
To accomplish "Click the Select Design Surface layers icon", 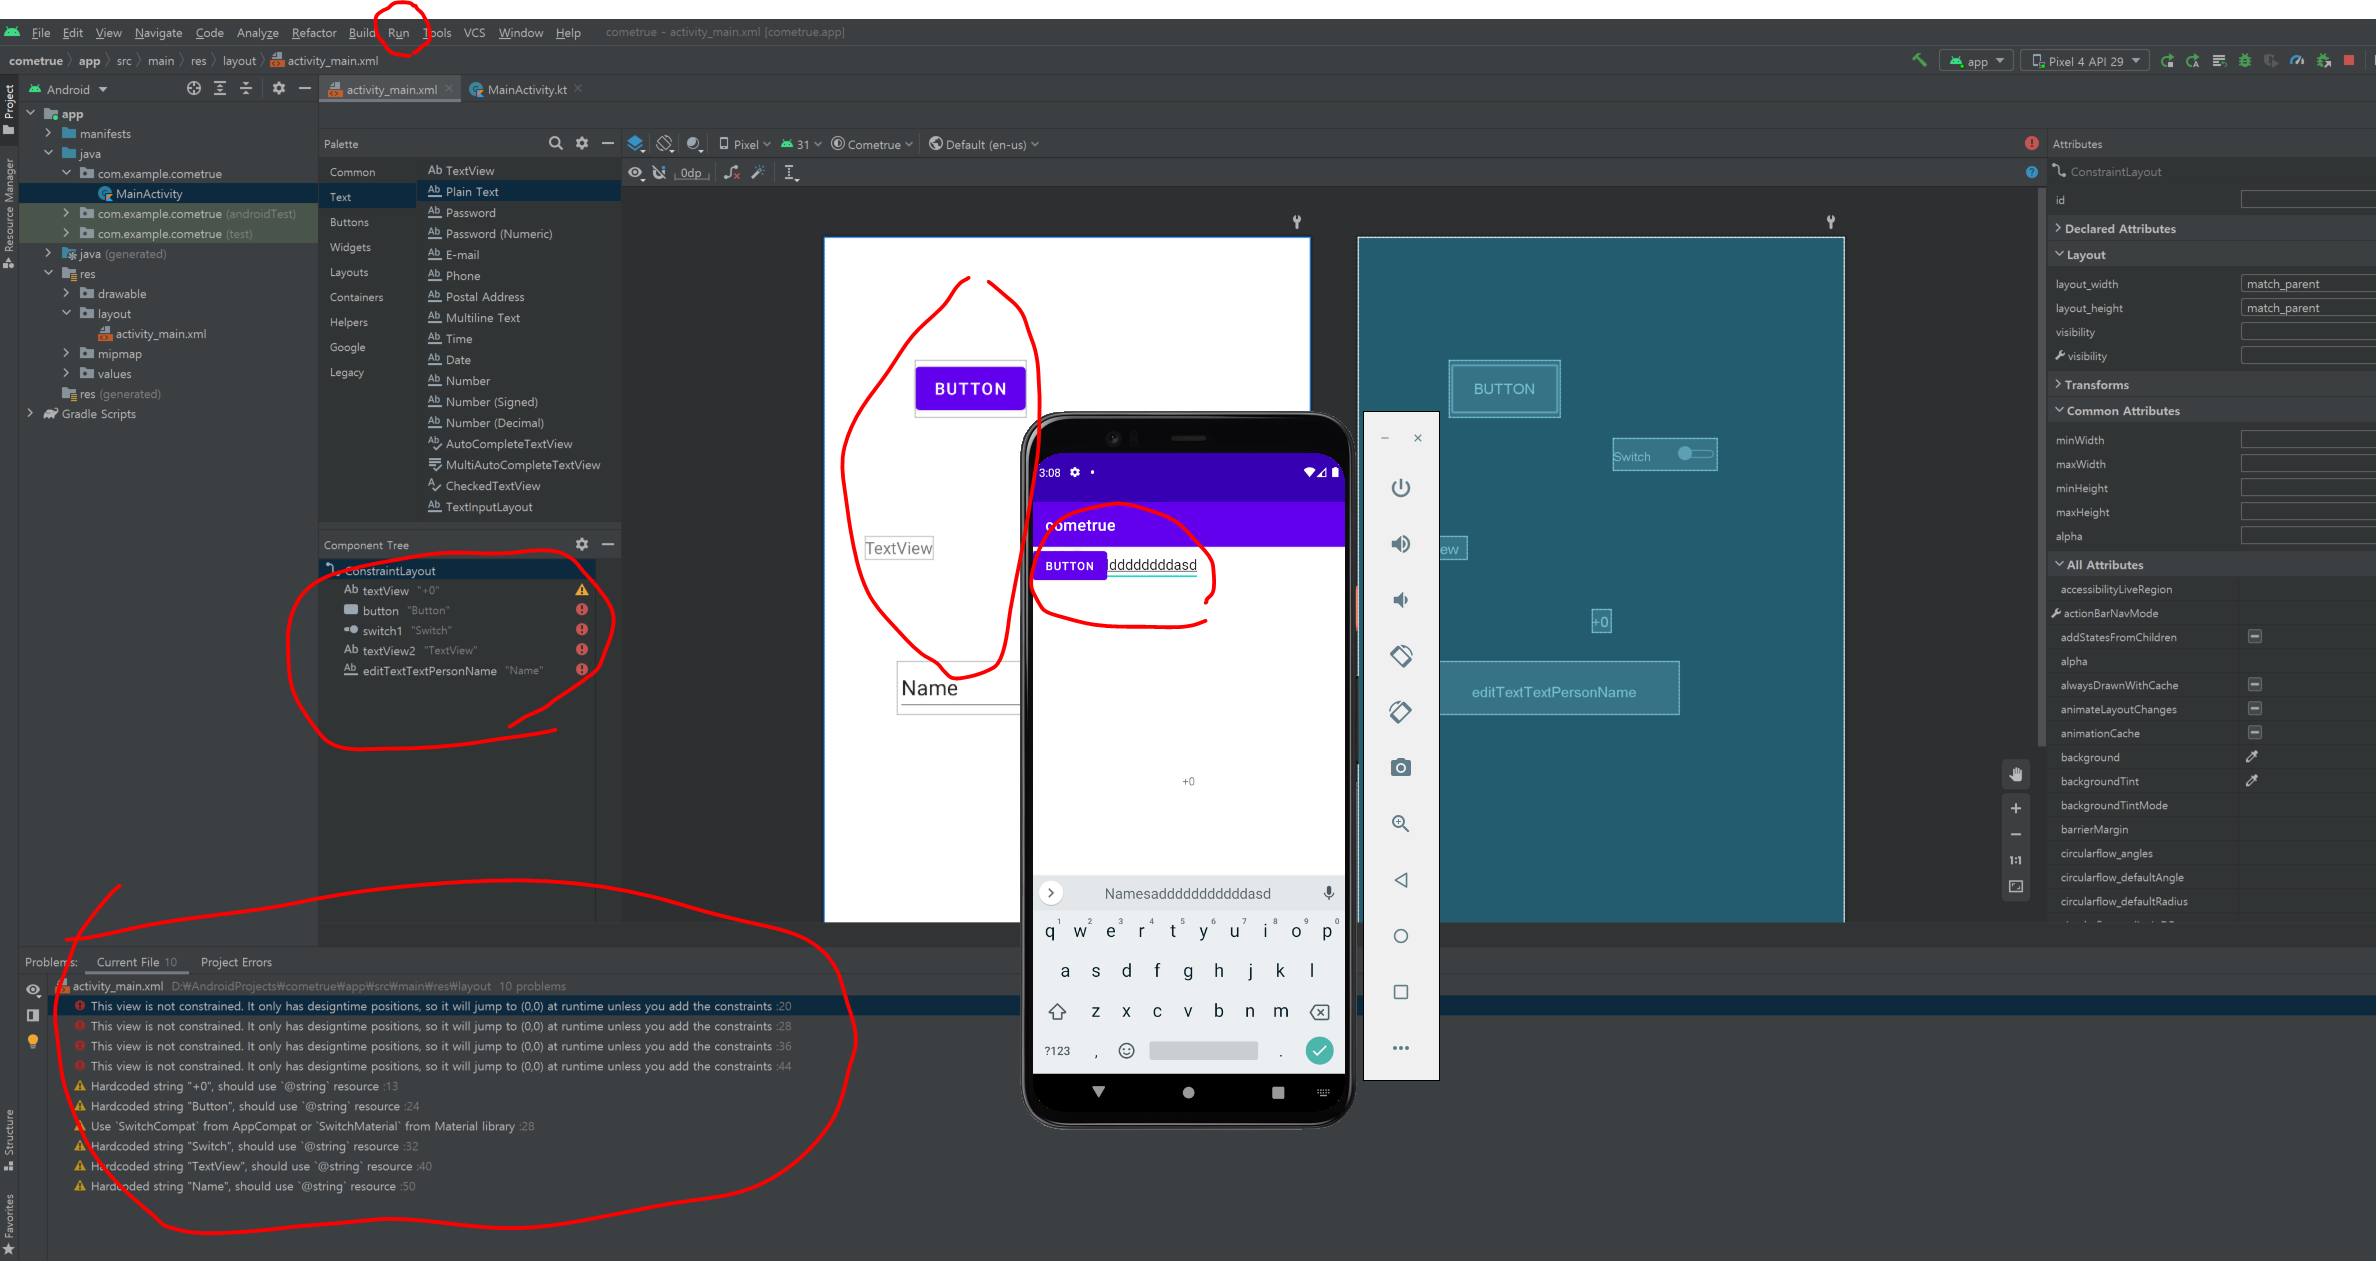I will point(635,144).
